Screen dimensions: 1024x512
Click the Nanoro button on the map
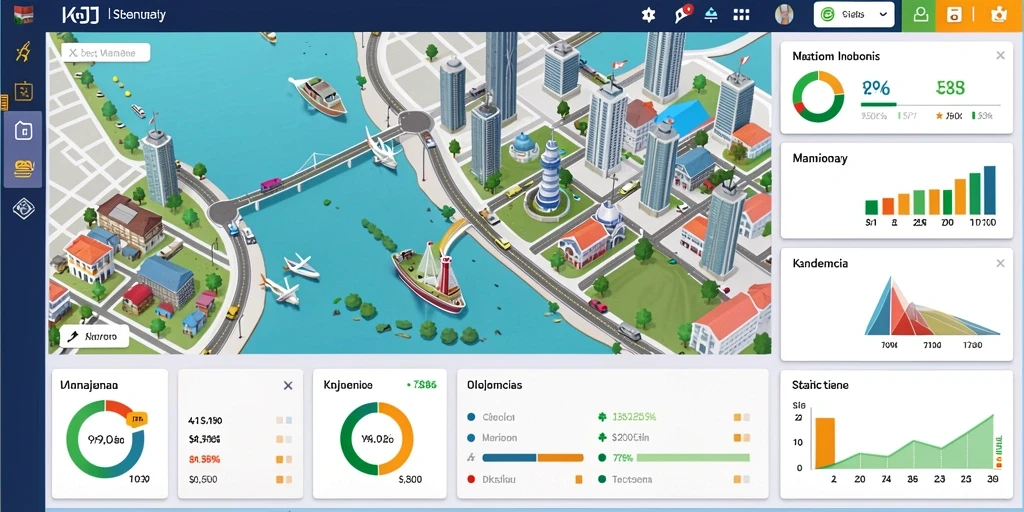click(94, 337)
